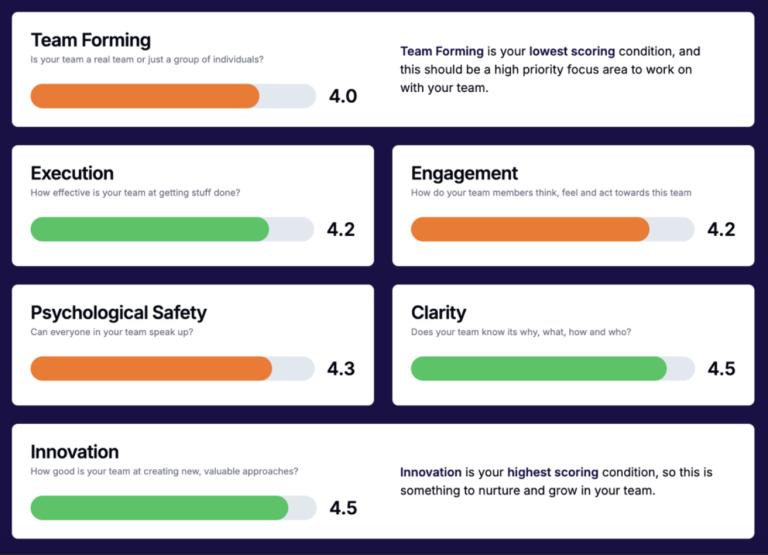Click the Psychological Safety progress bar
This screenshot has width=768, height=555.
(151, 368)
